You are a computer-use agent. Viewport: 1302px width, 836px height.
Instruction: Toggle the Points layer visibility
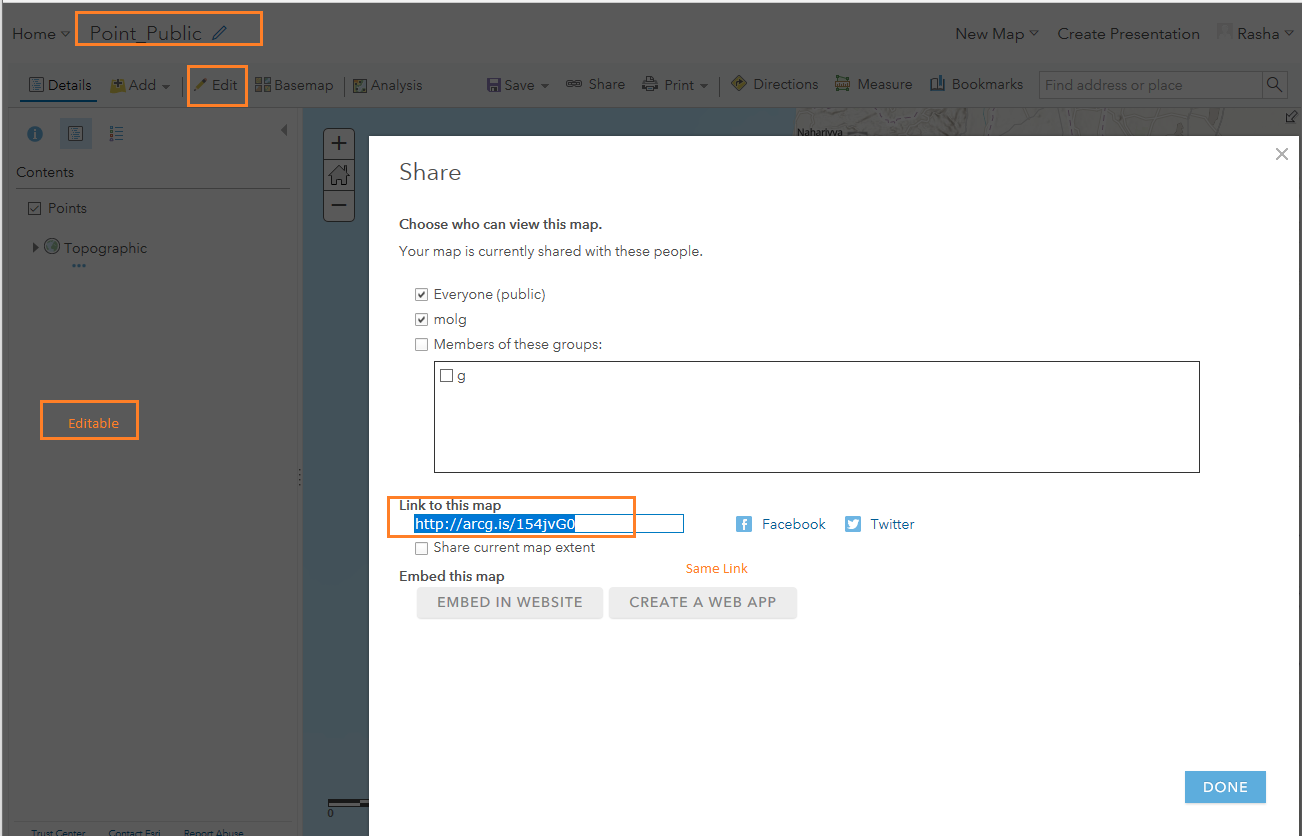(35, 208)
